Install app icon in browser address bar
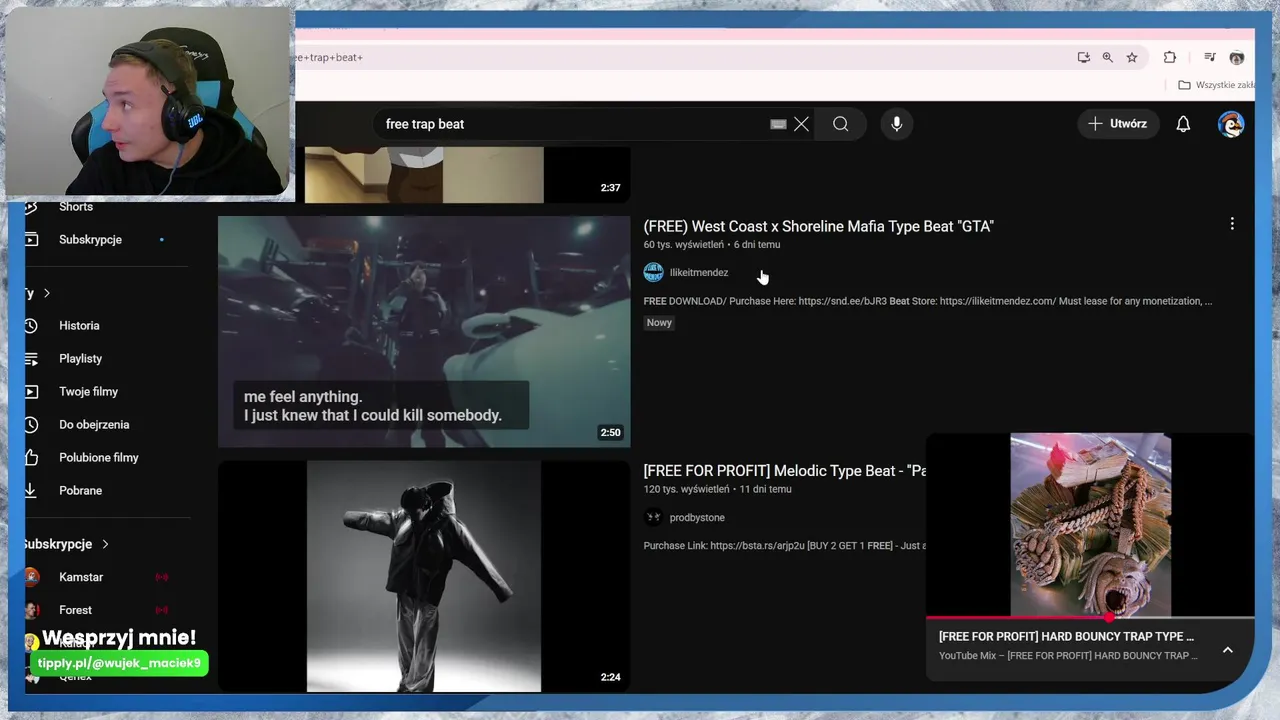Viewport: 1280px width, 720px height. [x=1083, y=57]
